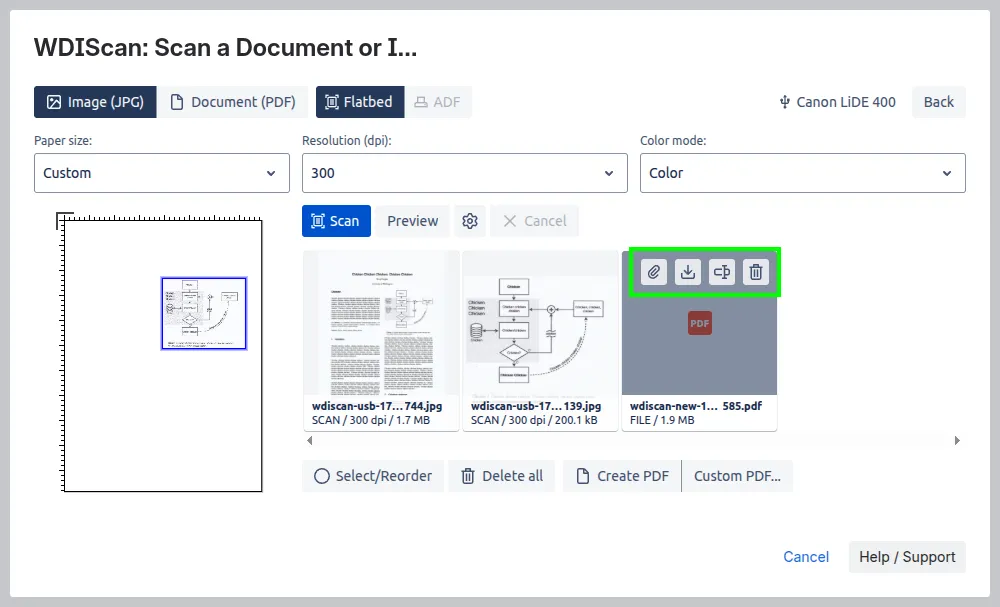Click the red PDF file icon
Screen dimensions: 1000x607
pos(699,323)
